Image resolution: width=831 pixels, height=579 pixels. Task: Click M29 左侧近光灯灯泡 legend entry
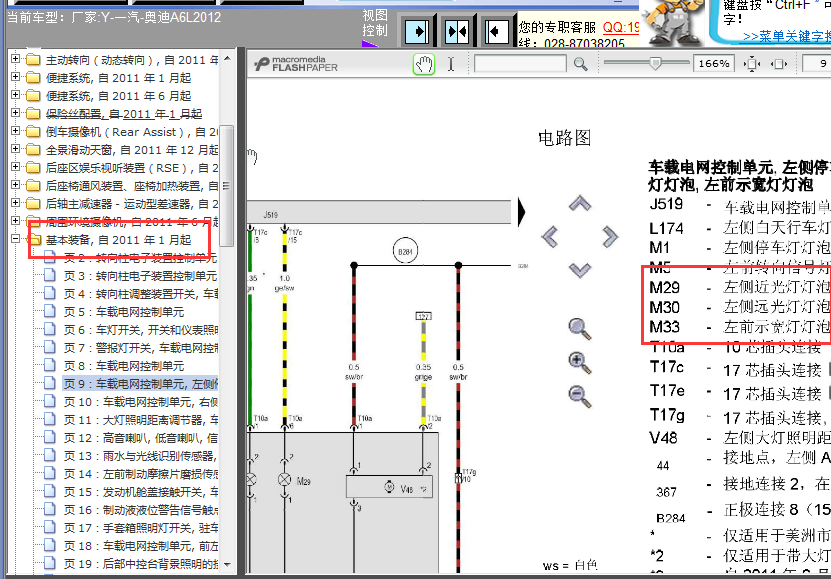740,287
